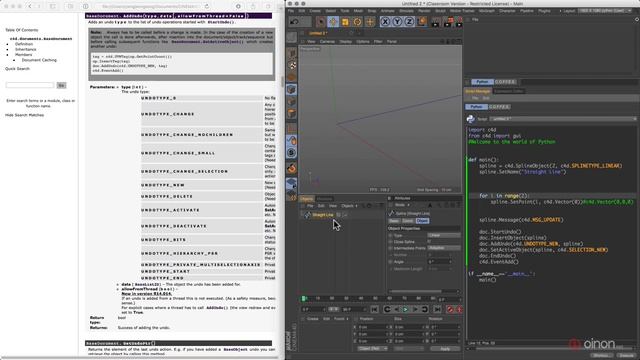
Task: Open the Object (Rel) dropdown in Coordinates
Action: coord(372,349)
